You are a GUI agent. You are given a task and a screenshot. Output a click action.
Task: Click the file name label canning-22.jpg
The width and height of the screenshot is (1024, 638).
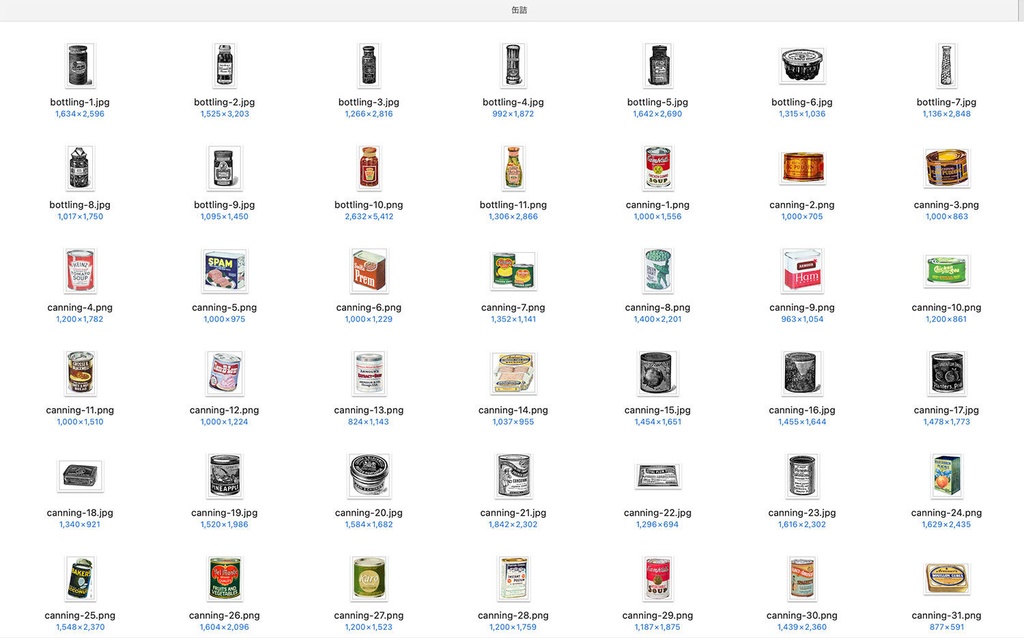(x=658, y=513)
